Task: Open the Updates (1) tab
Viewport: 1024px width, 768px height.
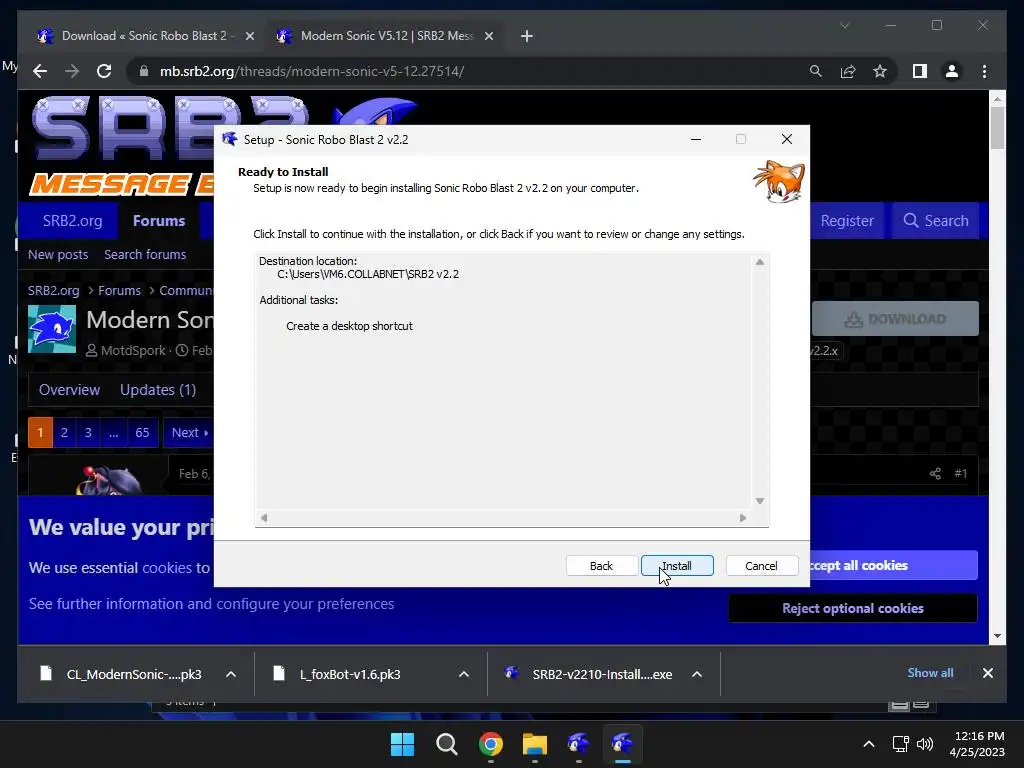Action: [x=158, y=390]
